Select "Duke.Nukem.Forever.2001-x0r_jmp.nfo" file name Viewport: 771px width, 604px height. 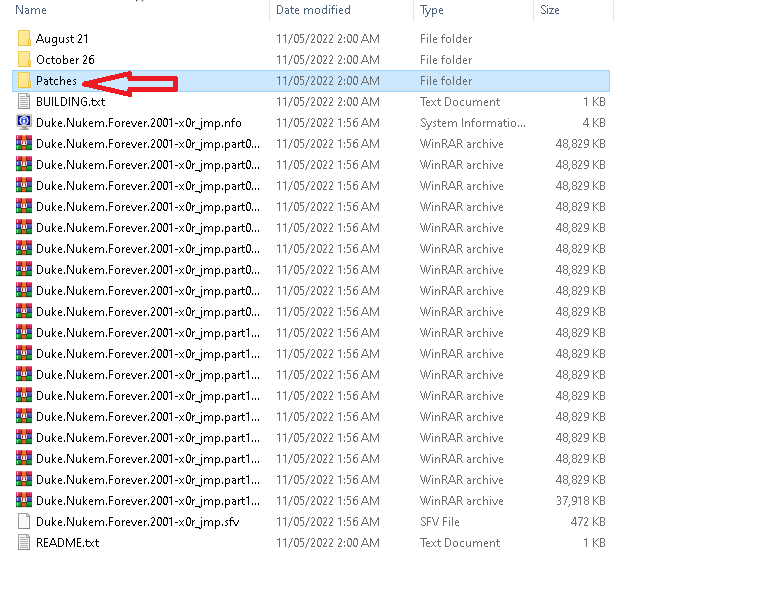tap(139, 123)
